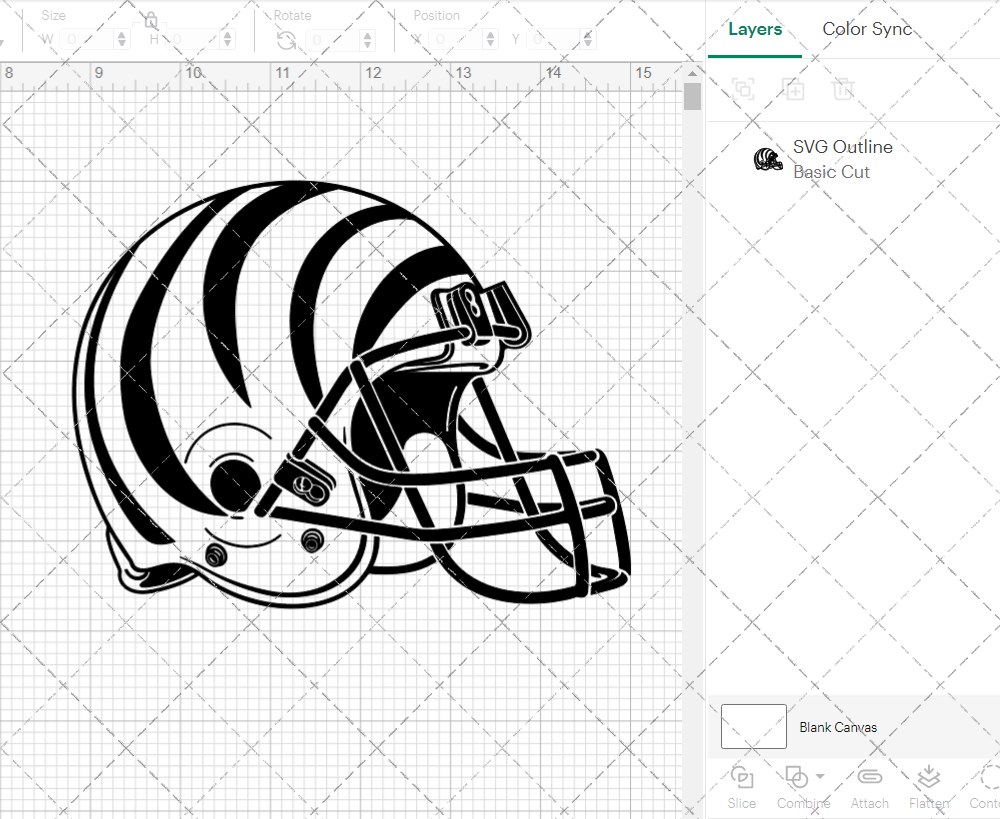
Task: Click the vertical scrollbar thumb
Action: (x=693, y=97)
